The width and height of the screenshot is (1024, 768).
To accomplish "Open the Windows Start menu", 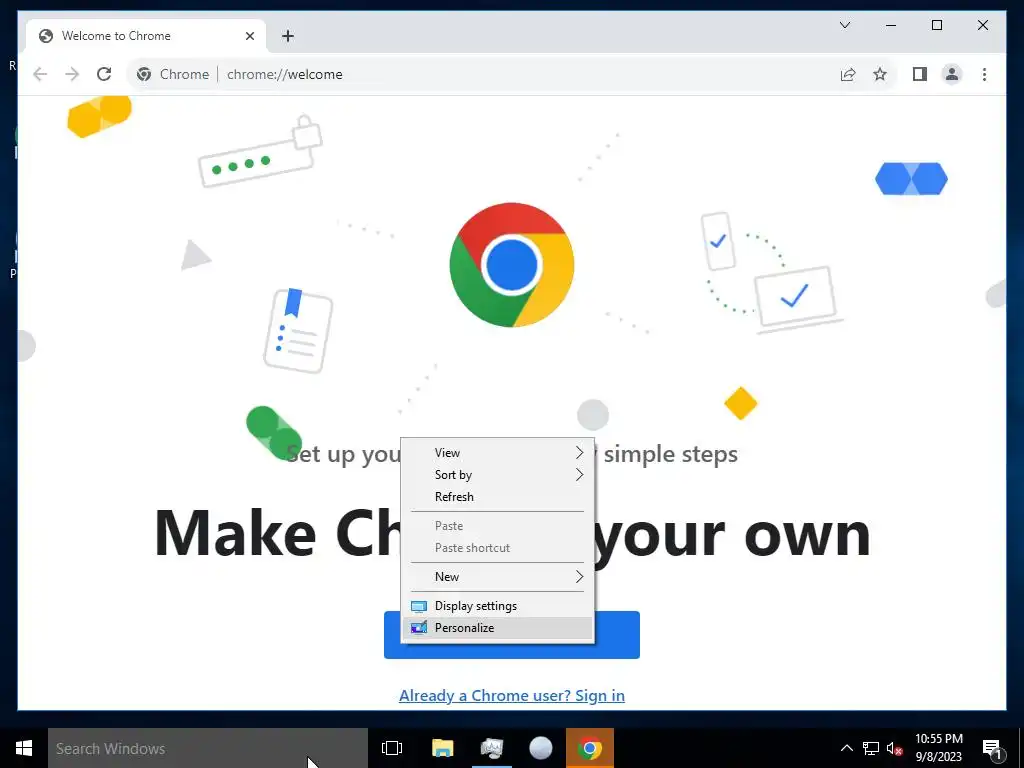I will [x=24, y=748].
